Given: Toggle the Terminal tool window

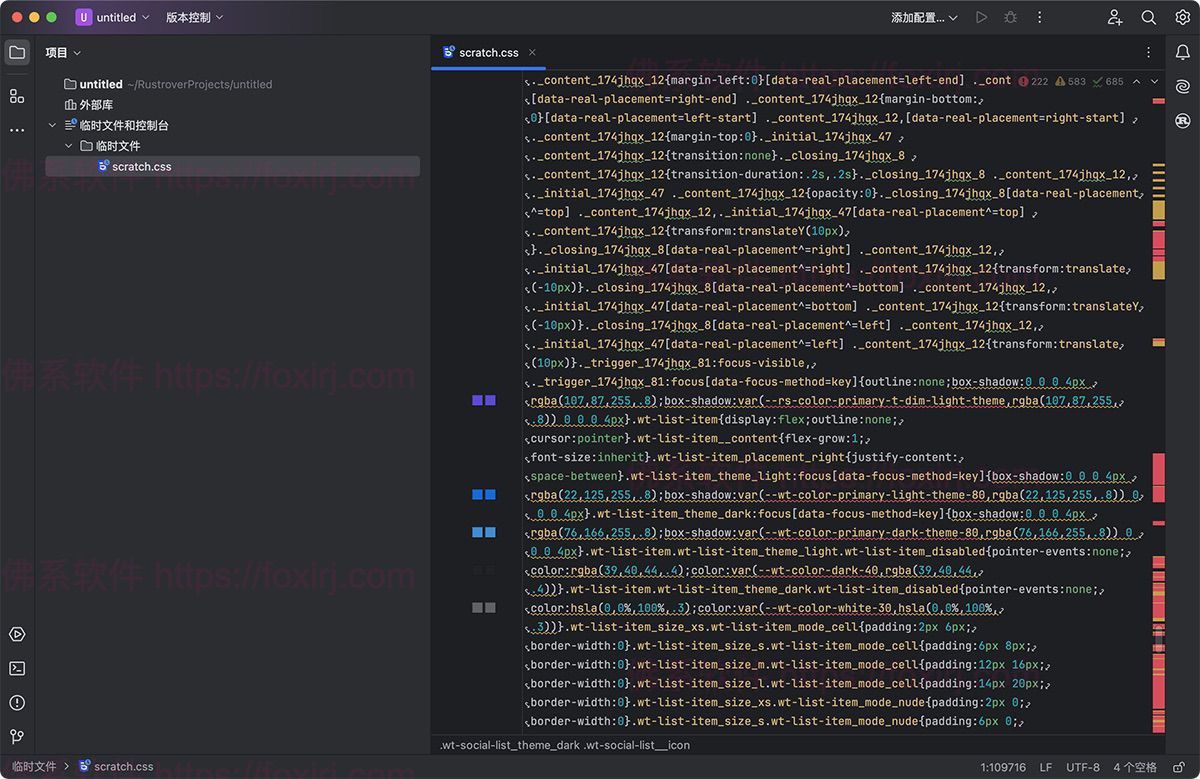Looking at the screenshot, I should click(16, 668).
